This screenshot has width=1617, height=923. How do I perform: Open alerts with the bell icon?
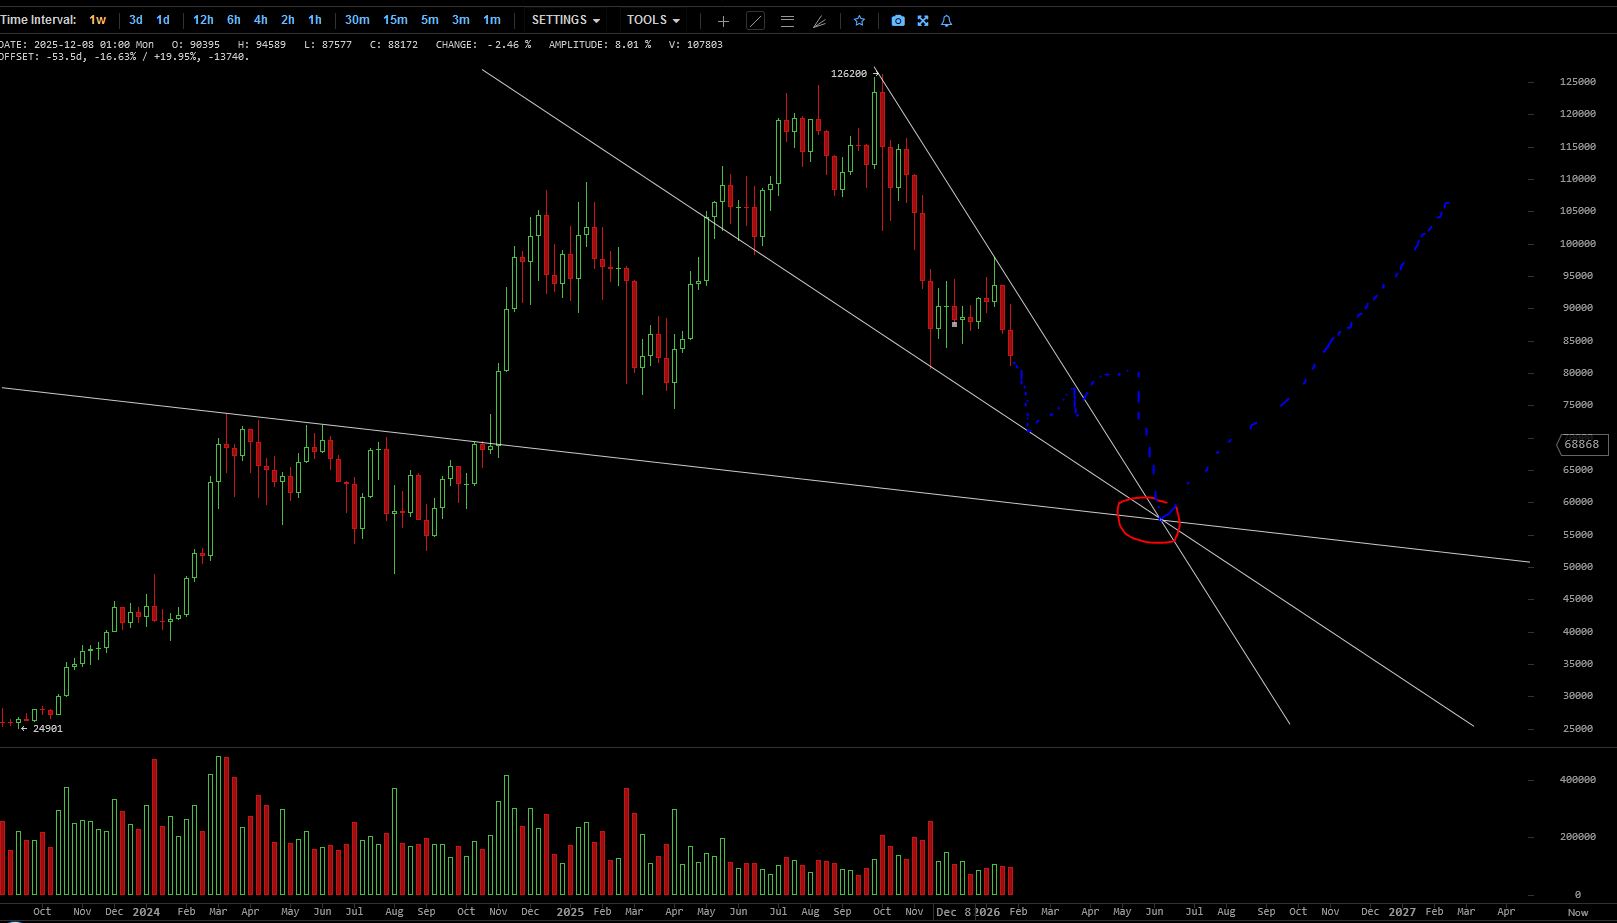[x=947, y=21]
